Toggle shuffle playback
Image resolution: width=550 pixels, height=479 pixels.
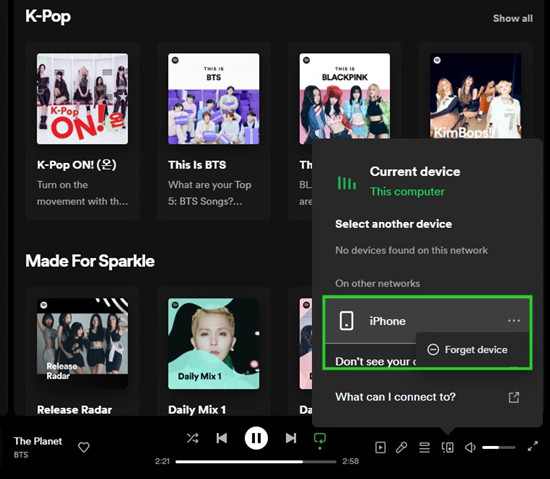click(x=193, y=438)
